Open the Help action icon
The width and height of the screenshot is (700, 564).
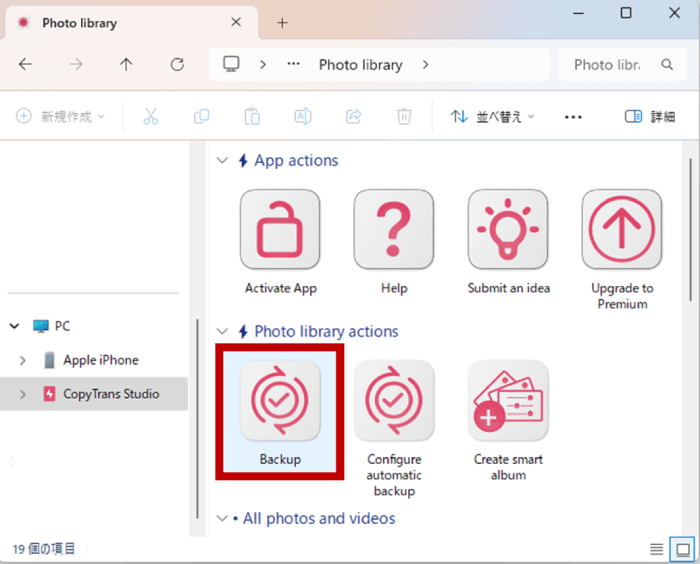pos(394,229)
